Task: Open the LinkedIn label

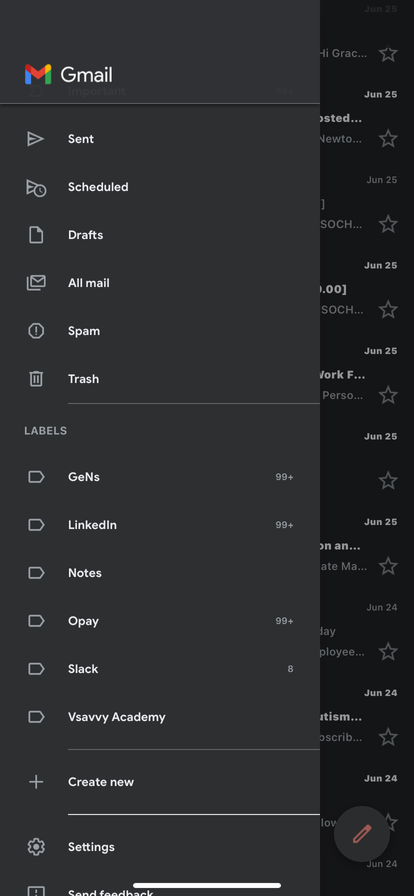Action: click(160, 525)
